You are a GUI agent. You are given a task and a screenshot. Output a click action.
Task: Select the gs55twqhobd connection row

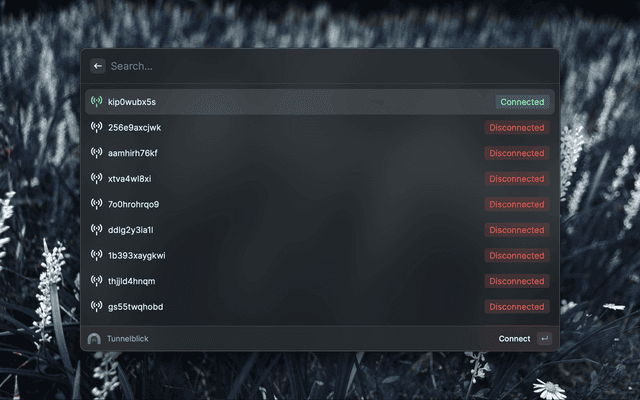[320, 307]
